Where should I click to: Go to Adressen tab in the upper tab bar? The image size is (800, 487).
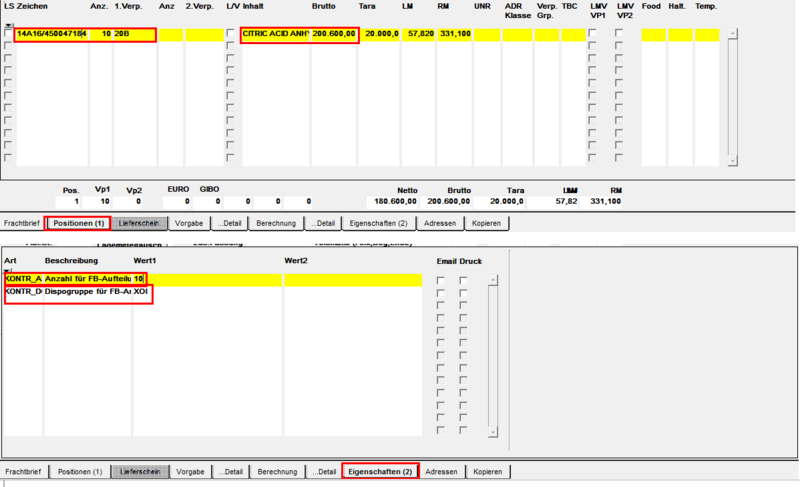[x=440, y=223]
